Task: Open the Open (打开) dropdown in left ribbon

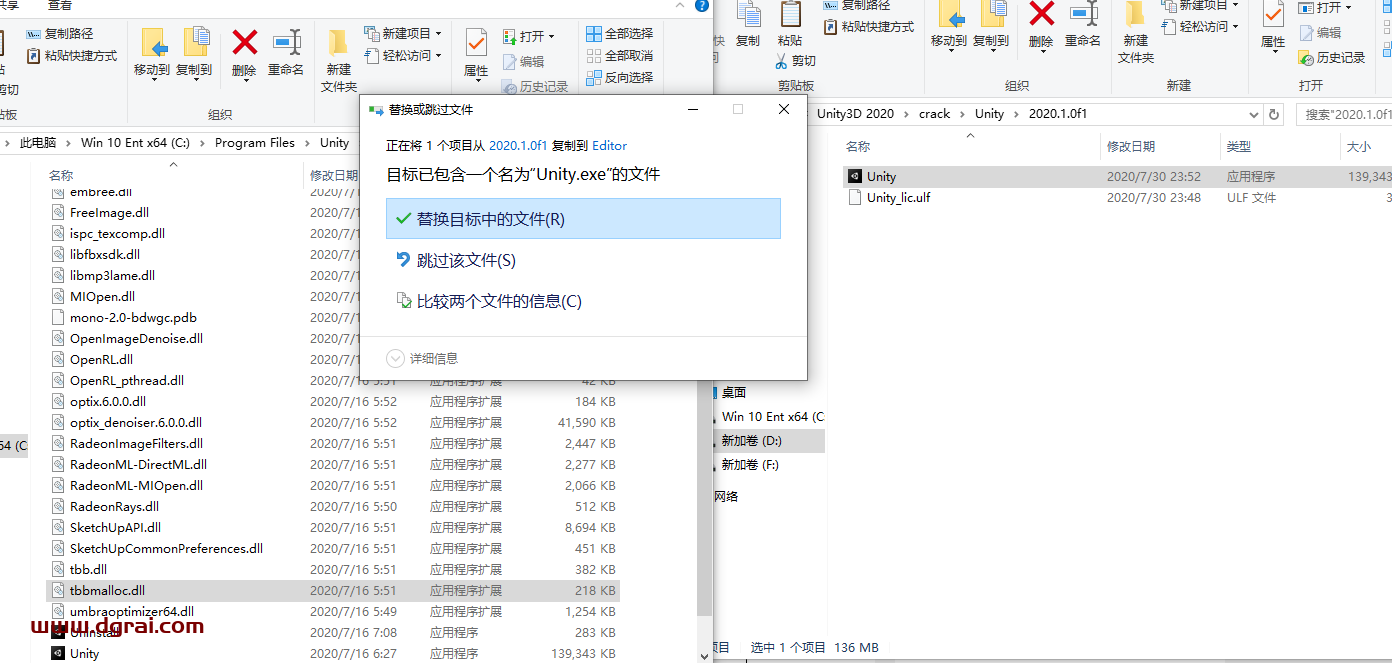Action: (x=529, y=36)
